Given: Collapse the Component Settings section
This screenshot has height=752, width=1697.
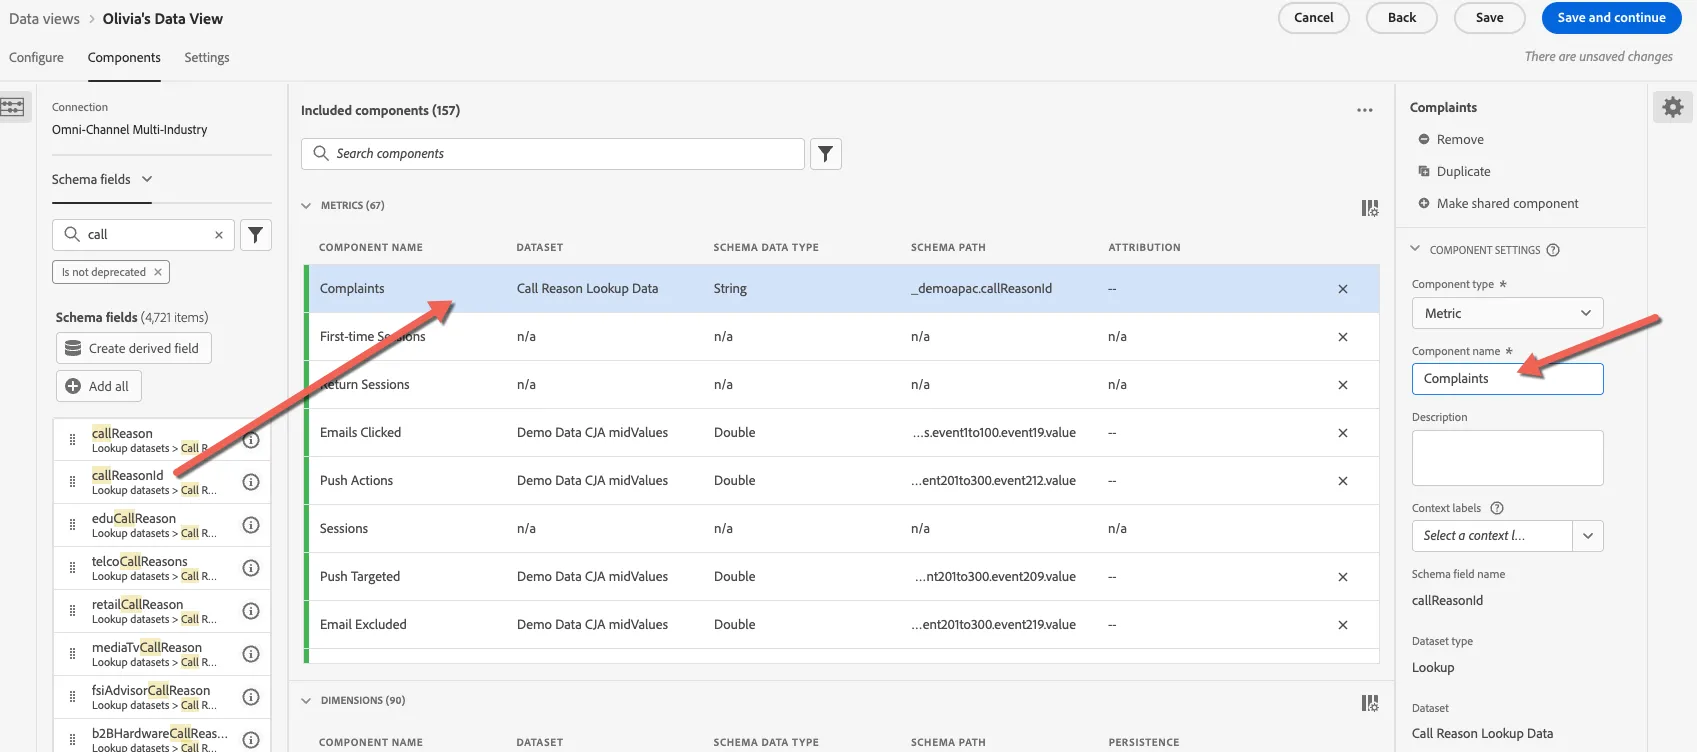Looking at the screenshot, I should point(1415,249).
